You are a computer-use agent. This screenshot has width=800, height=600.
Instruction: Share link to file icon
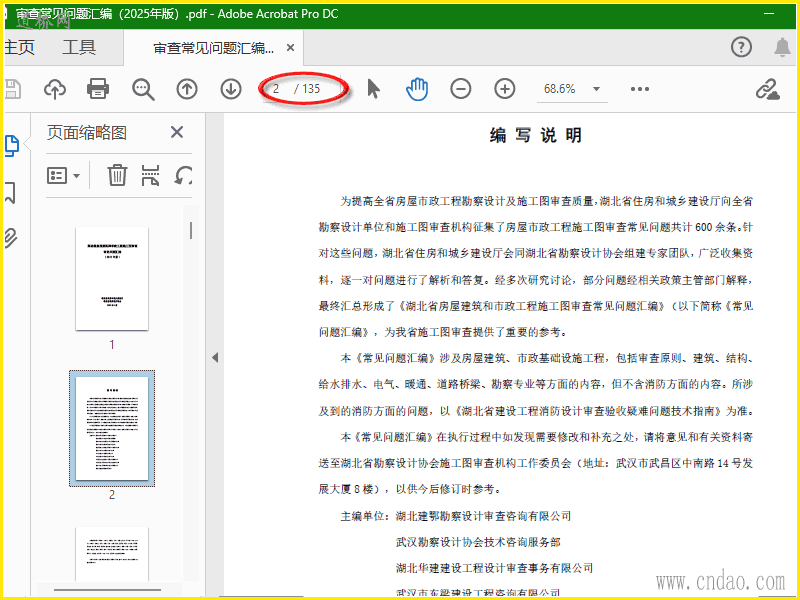[x=768, y=89]
